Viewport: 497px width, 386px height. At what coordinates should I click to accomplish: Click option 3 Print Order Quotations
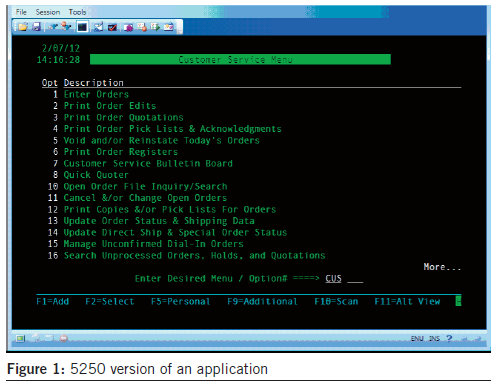coord(123,117)
